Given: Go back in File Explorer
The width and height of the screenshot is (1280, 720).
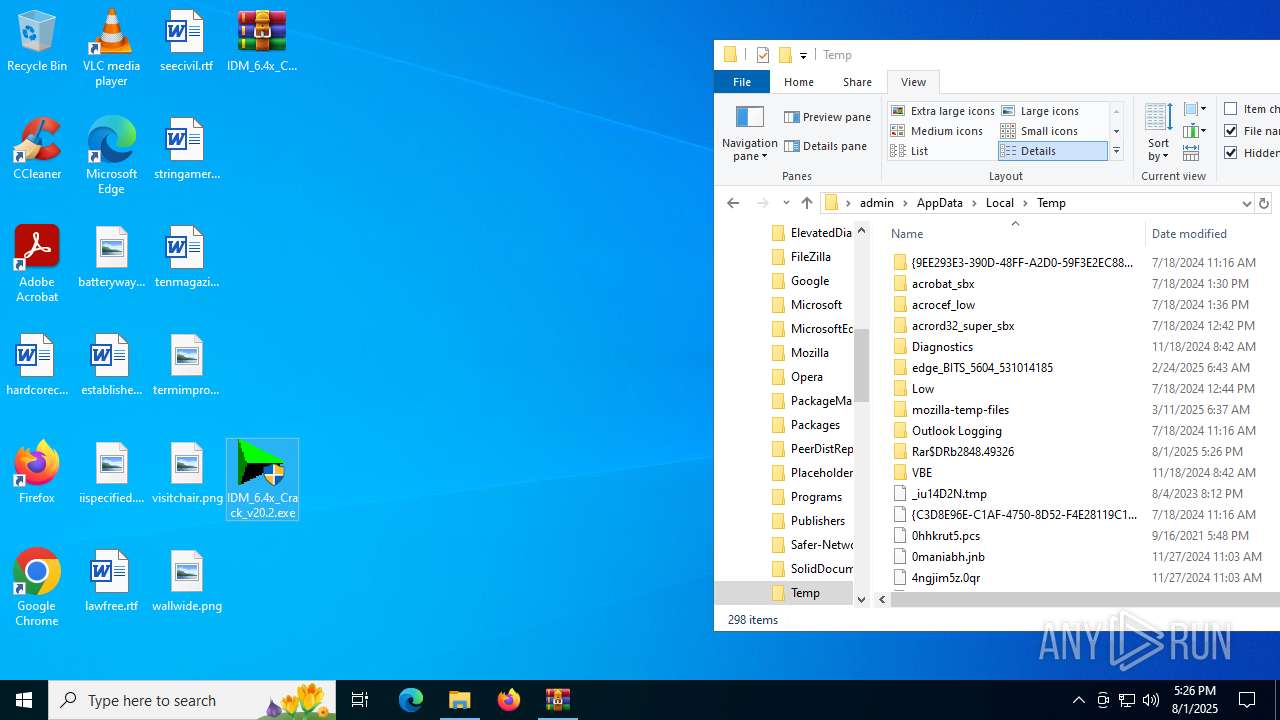Looking at the screenshot, I should (x=733, y=203).
